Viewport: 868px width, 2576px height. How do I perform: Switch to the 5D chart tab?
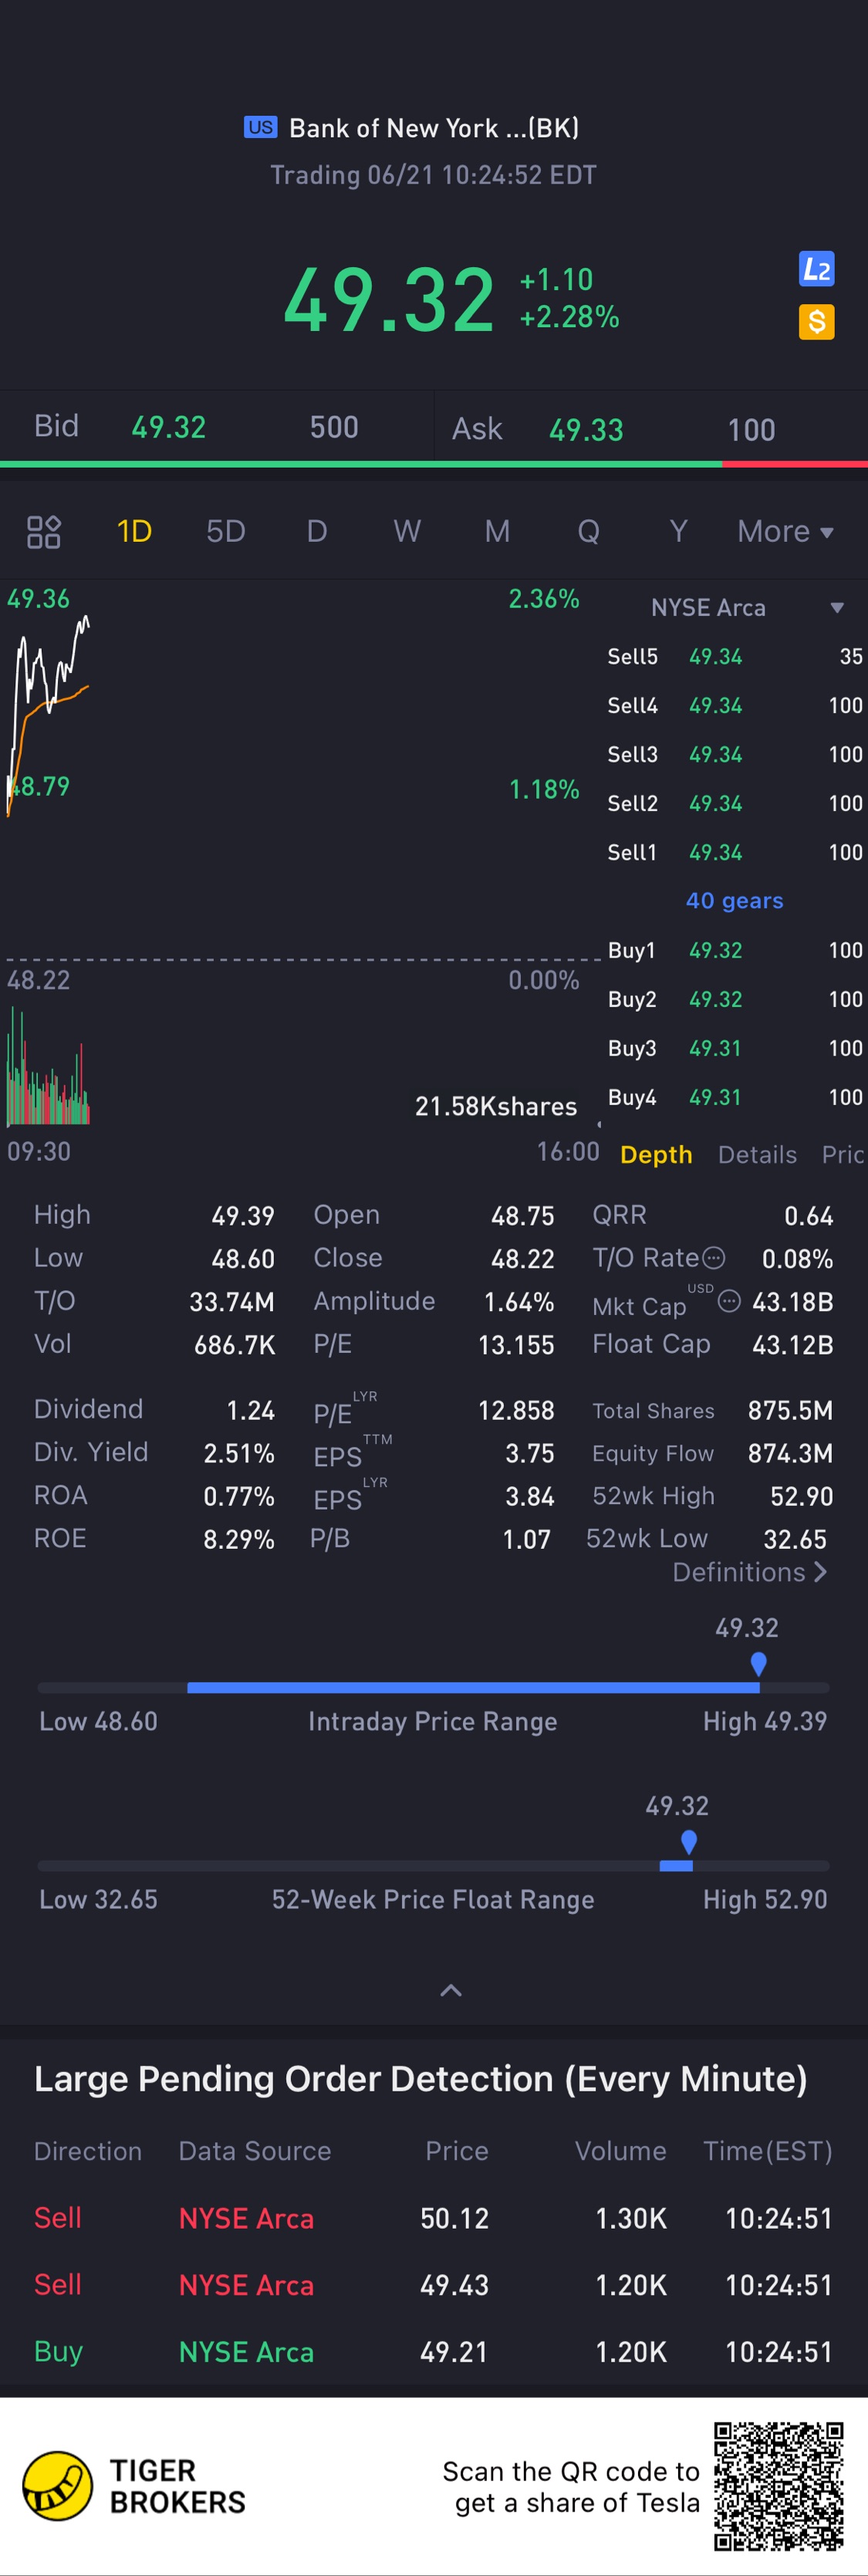click(x=226, y=531)
